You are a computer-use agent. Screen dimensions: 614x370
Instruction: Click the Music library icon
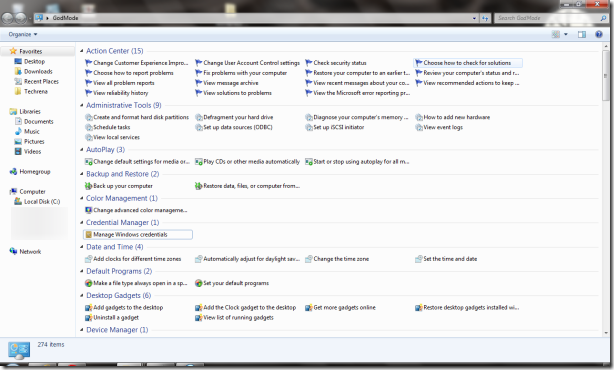[x=18, y=132]
